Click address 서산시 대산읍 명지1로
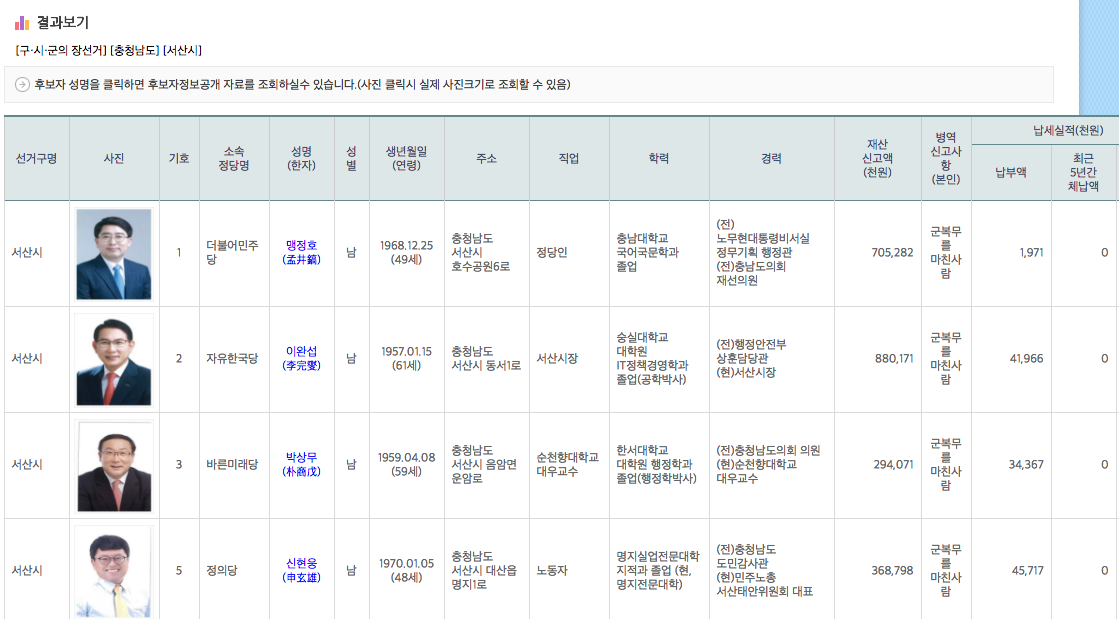This screenshot has width=1119, height=619. click(x=484, y=570)
